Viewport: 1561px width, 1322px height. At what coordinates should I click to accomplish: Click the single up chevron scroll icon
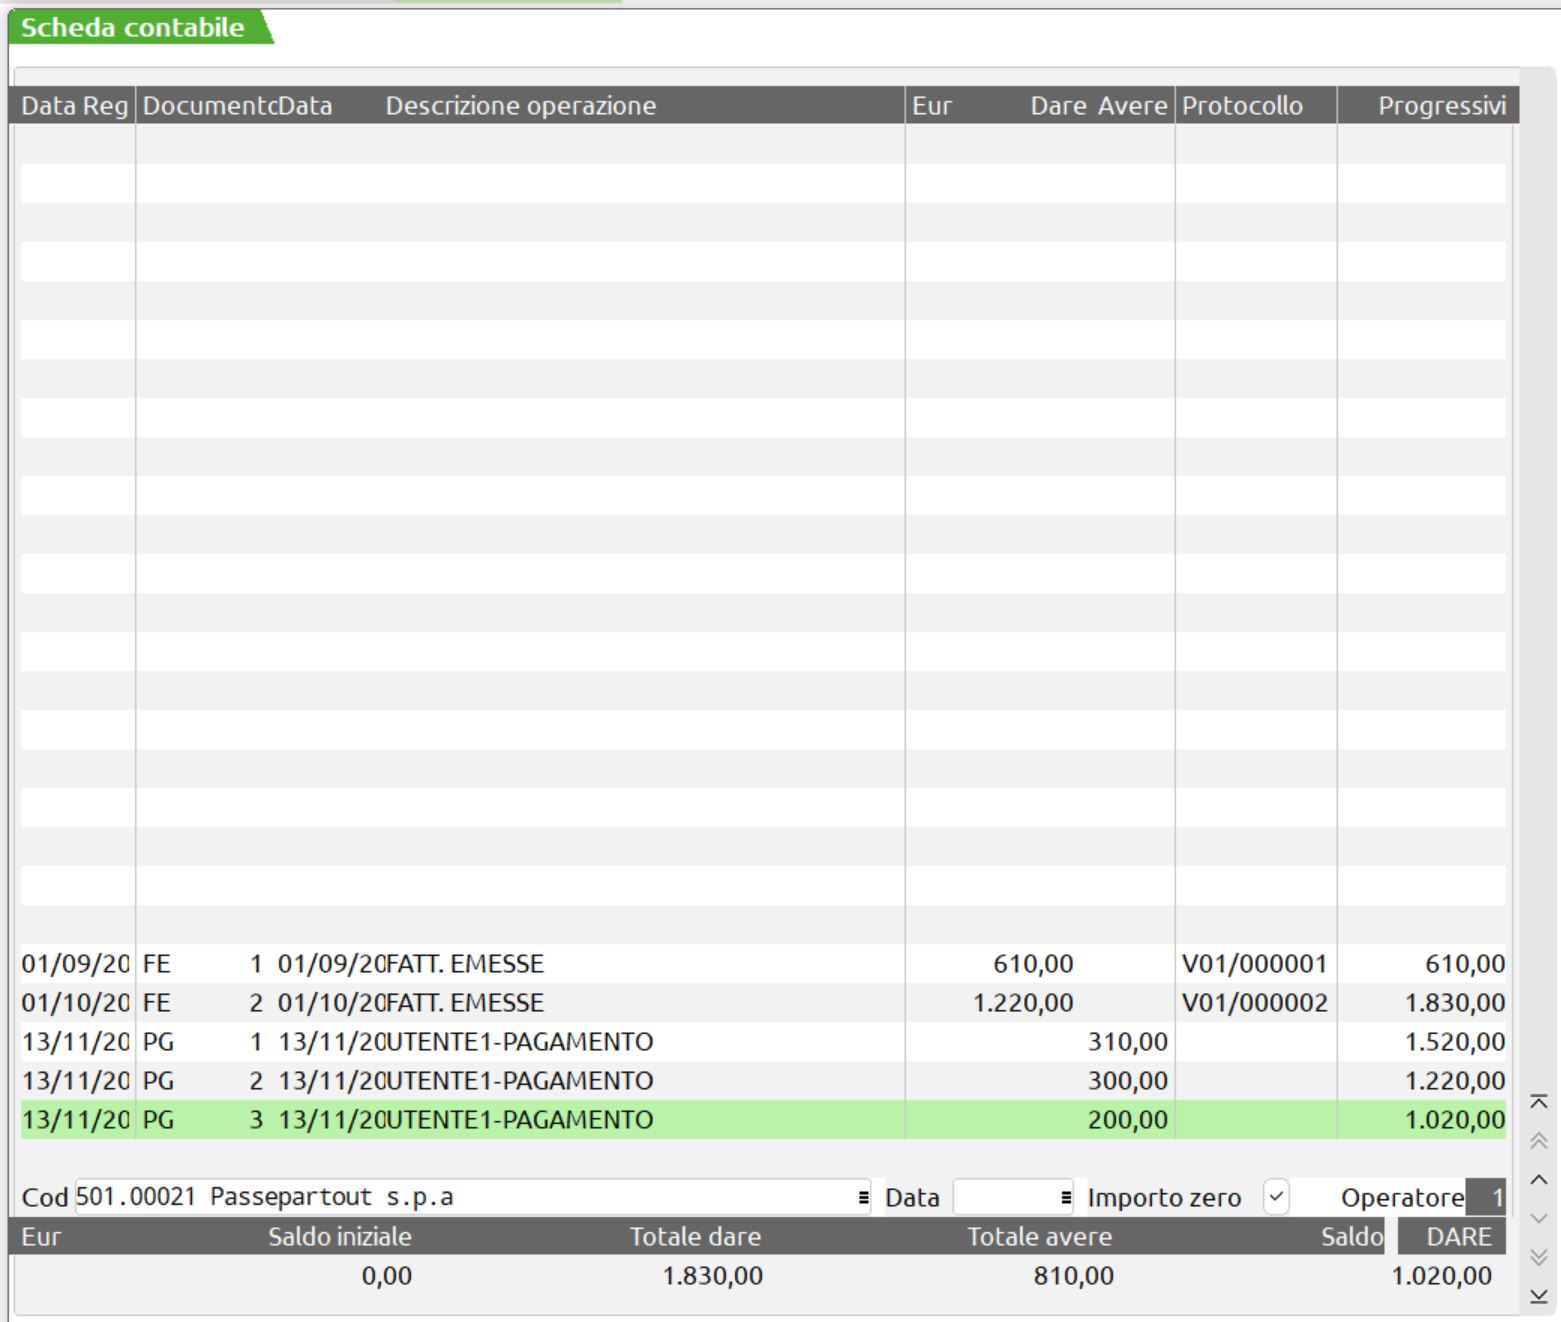1539,1180
